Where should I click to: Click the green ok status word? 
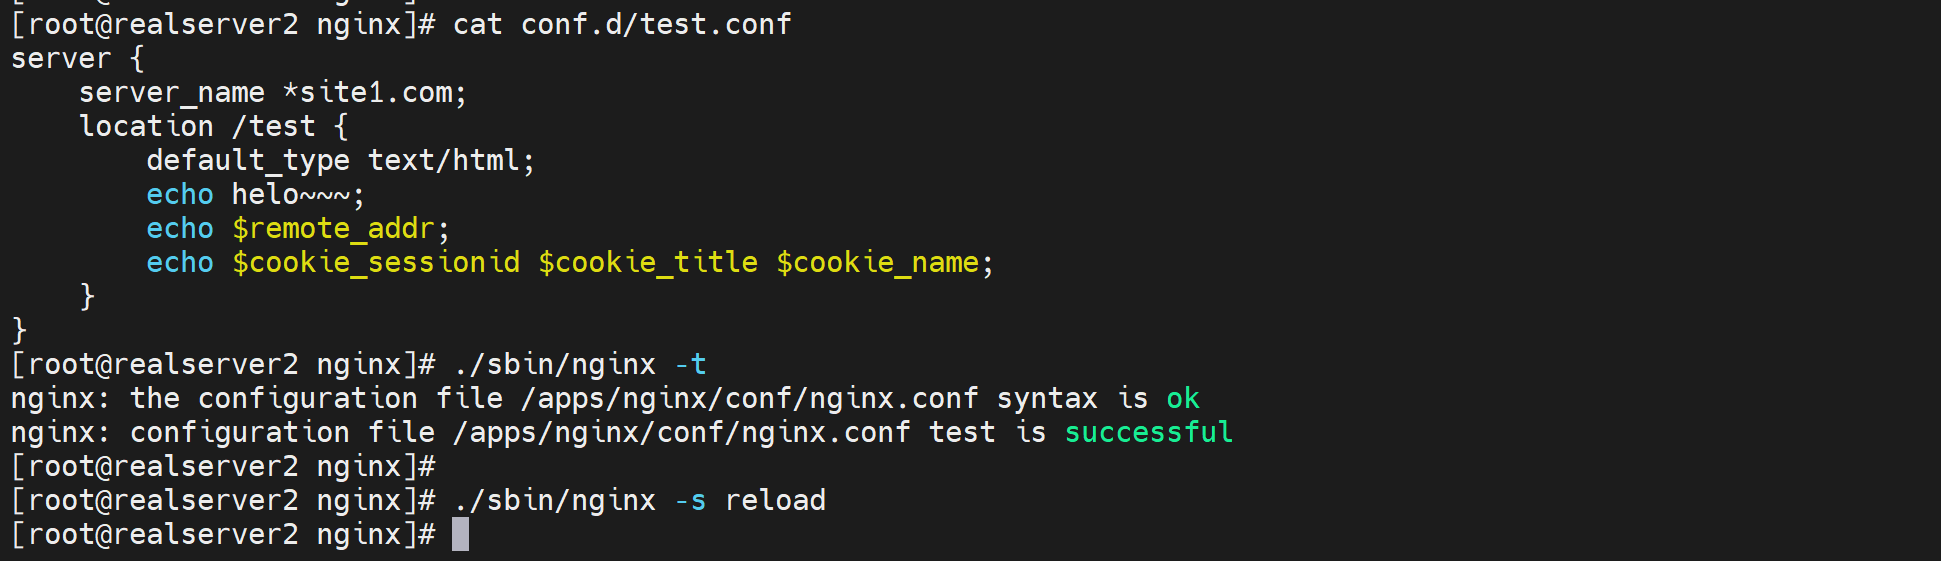[x=1183, y=398]
